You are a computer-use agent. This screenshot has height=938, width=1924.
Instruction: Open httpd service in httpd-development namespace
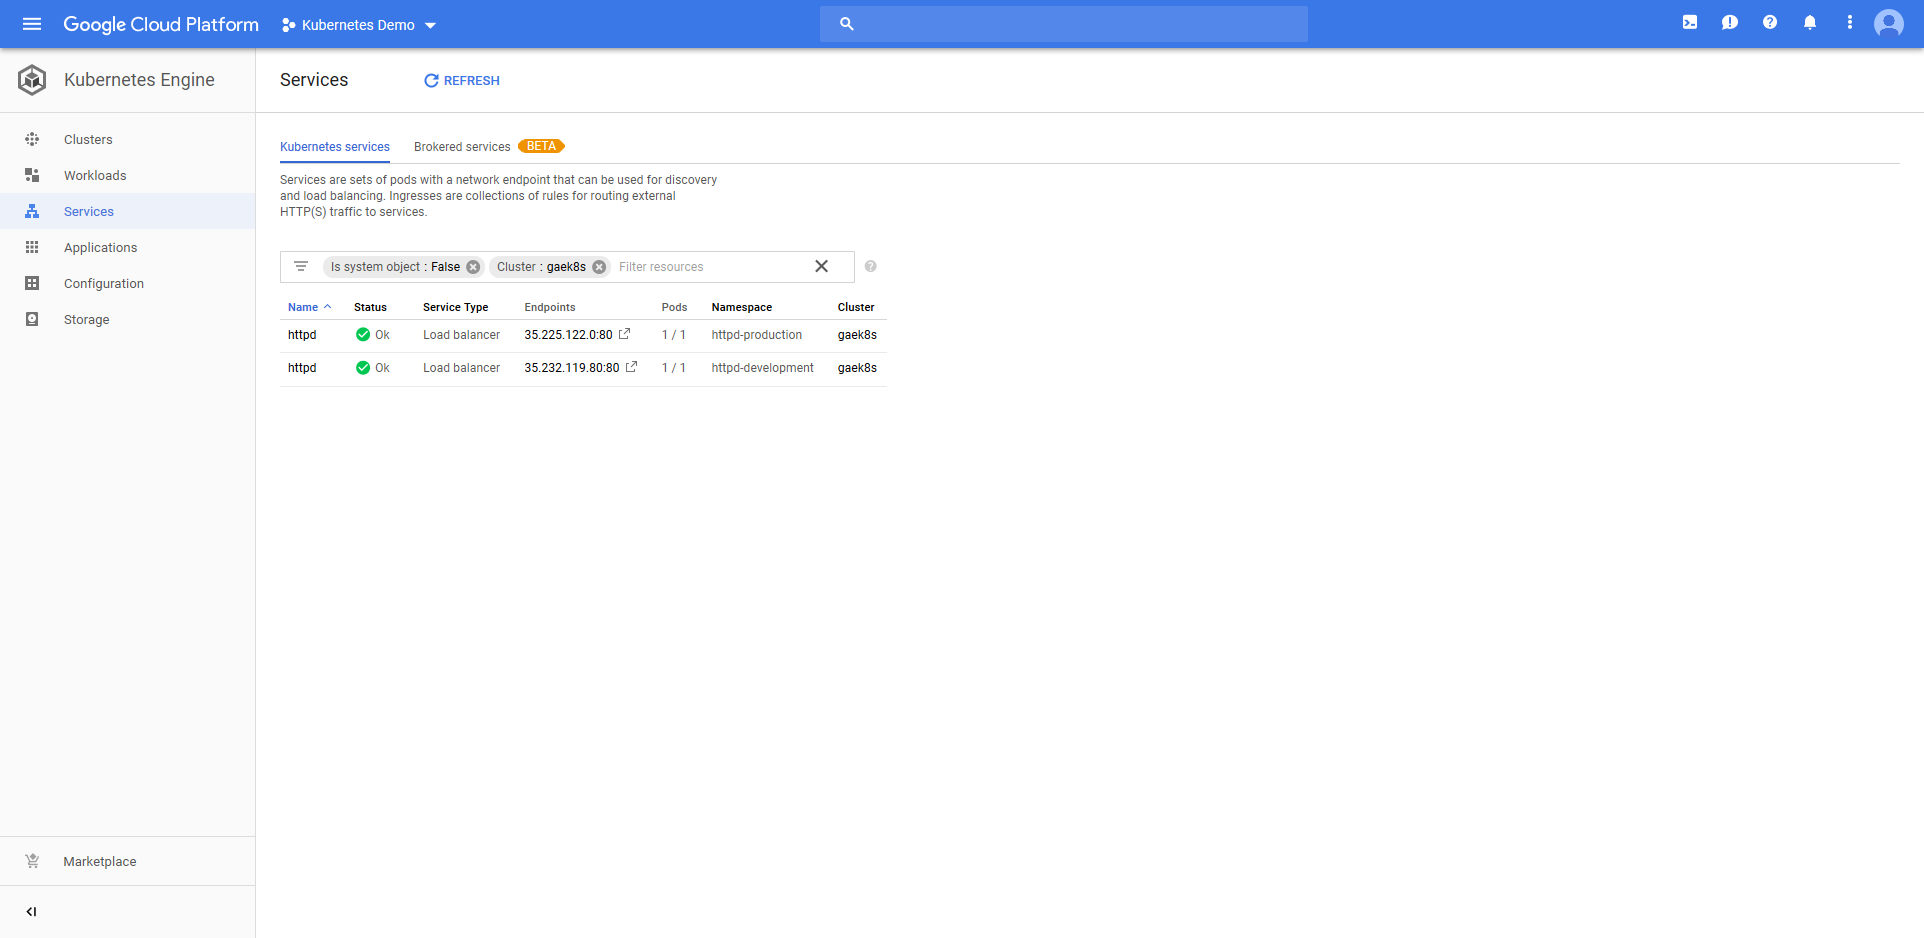pos(302,368)
